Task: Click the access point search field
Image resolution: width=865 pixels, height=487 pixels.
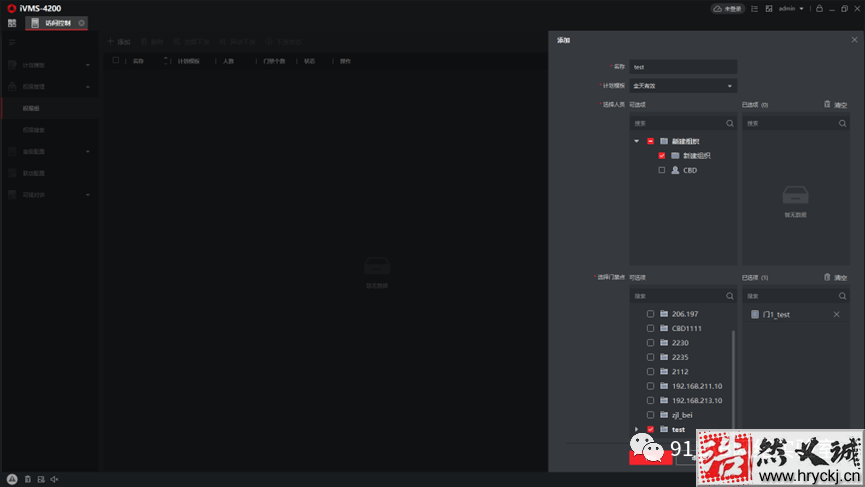Action: click(x=683, y=296)
